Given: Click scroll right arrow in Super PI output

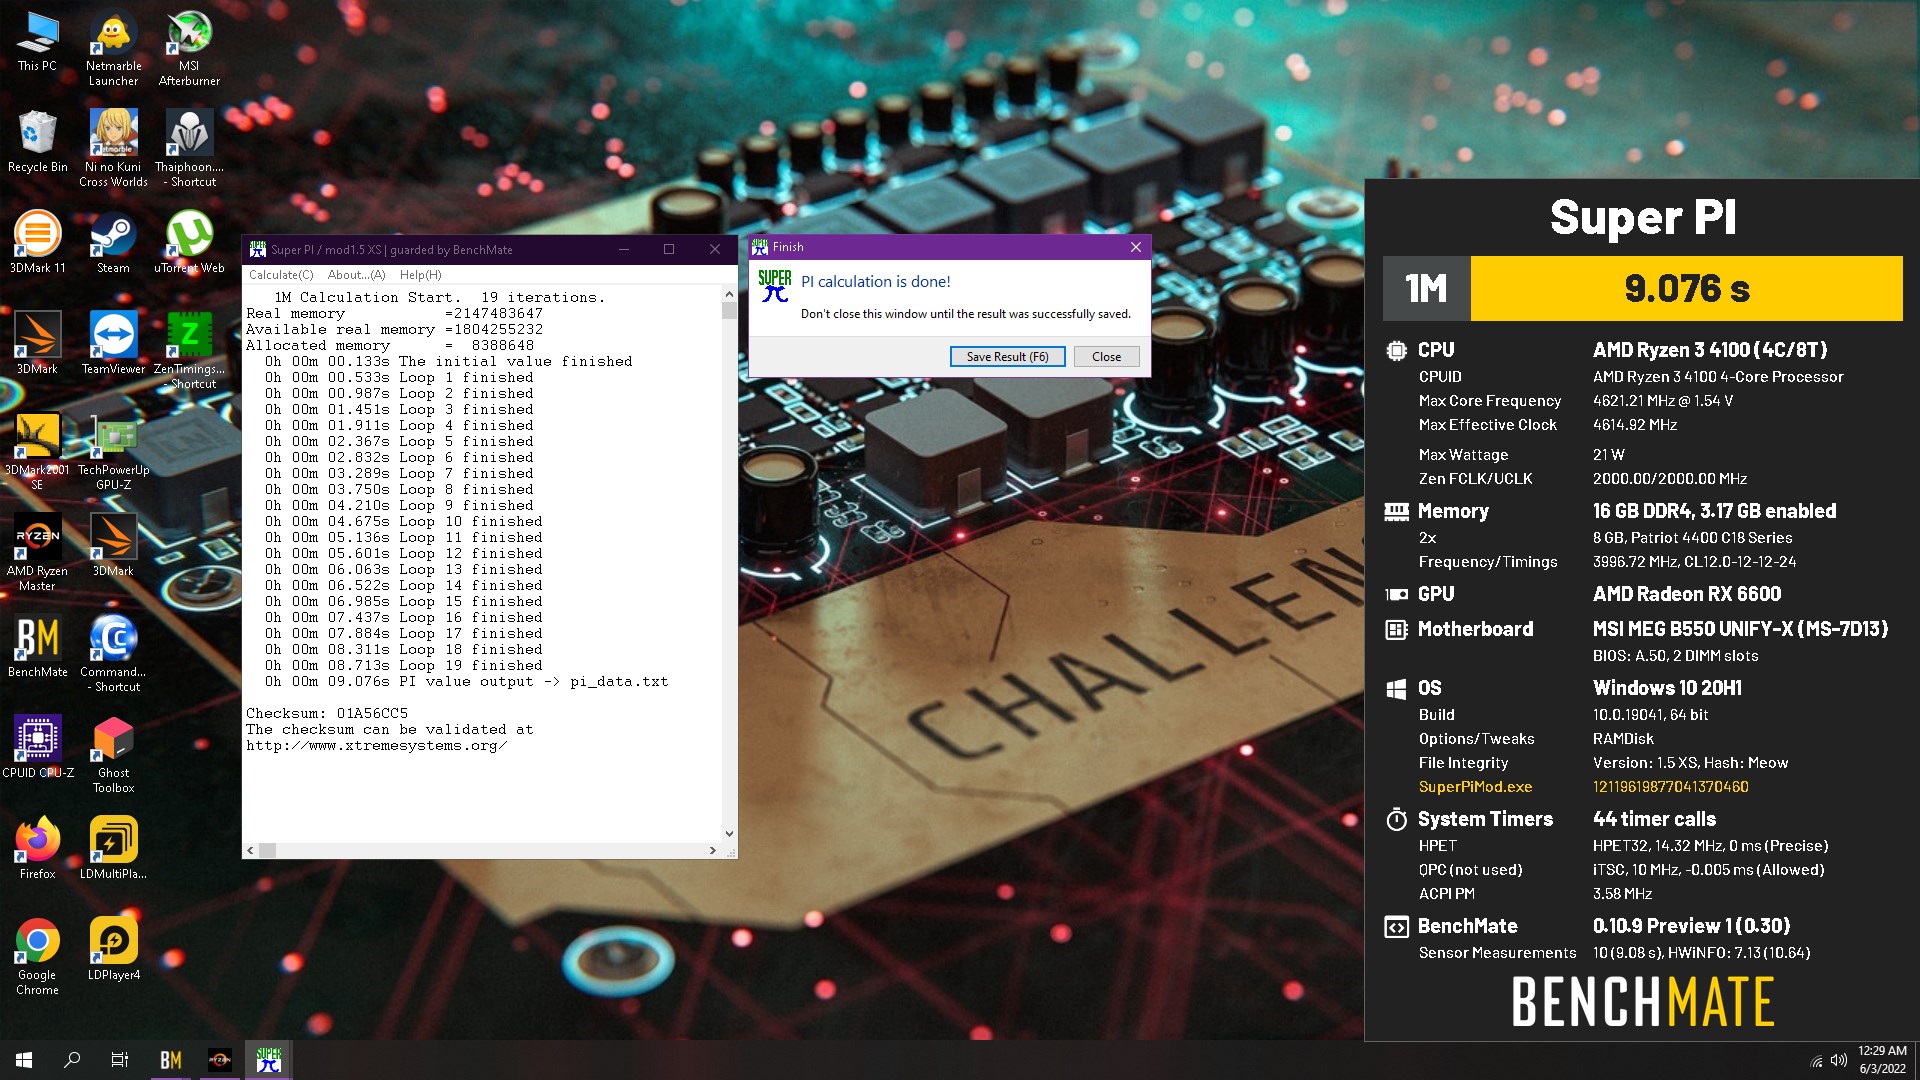Looking at the screenshot, I should [x=713, y=850].
